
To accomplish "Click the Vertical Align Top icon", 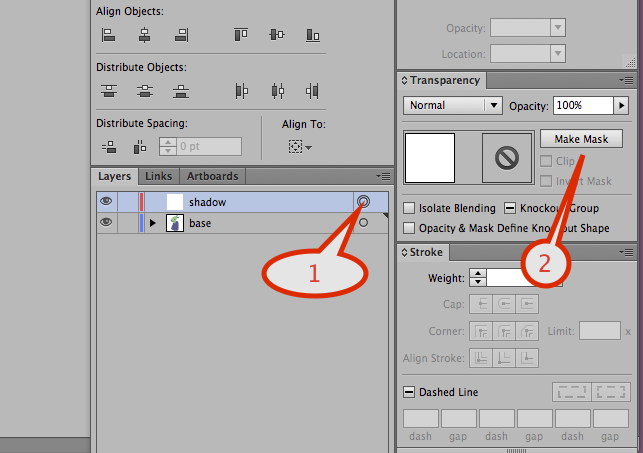I will point(241,35).
